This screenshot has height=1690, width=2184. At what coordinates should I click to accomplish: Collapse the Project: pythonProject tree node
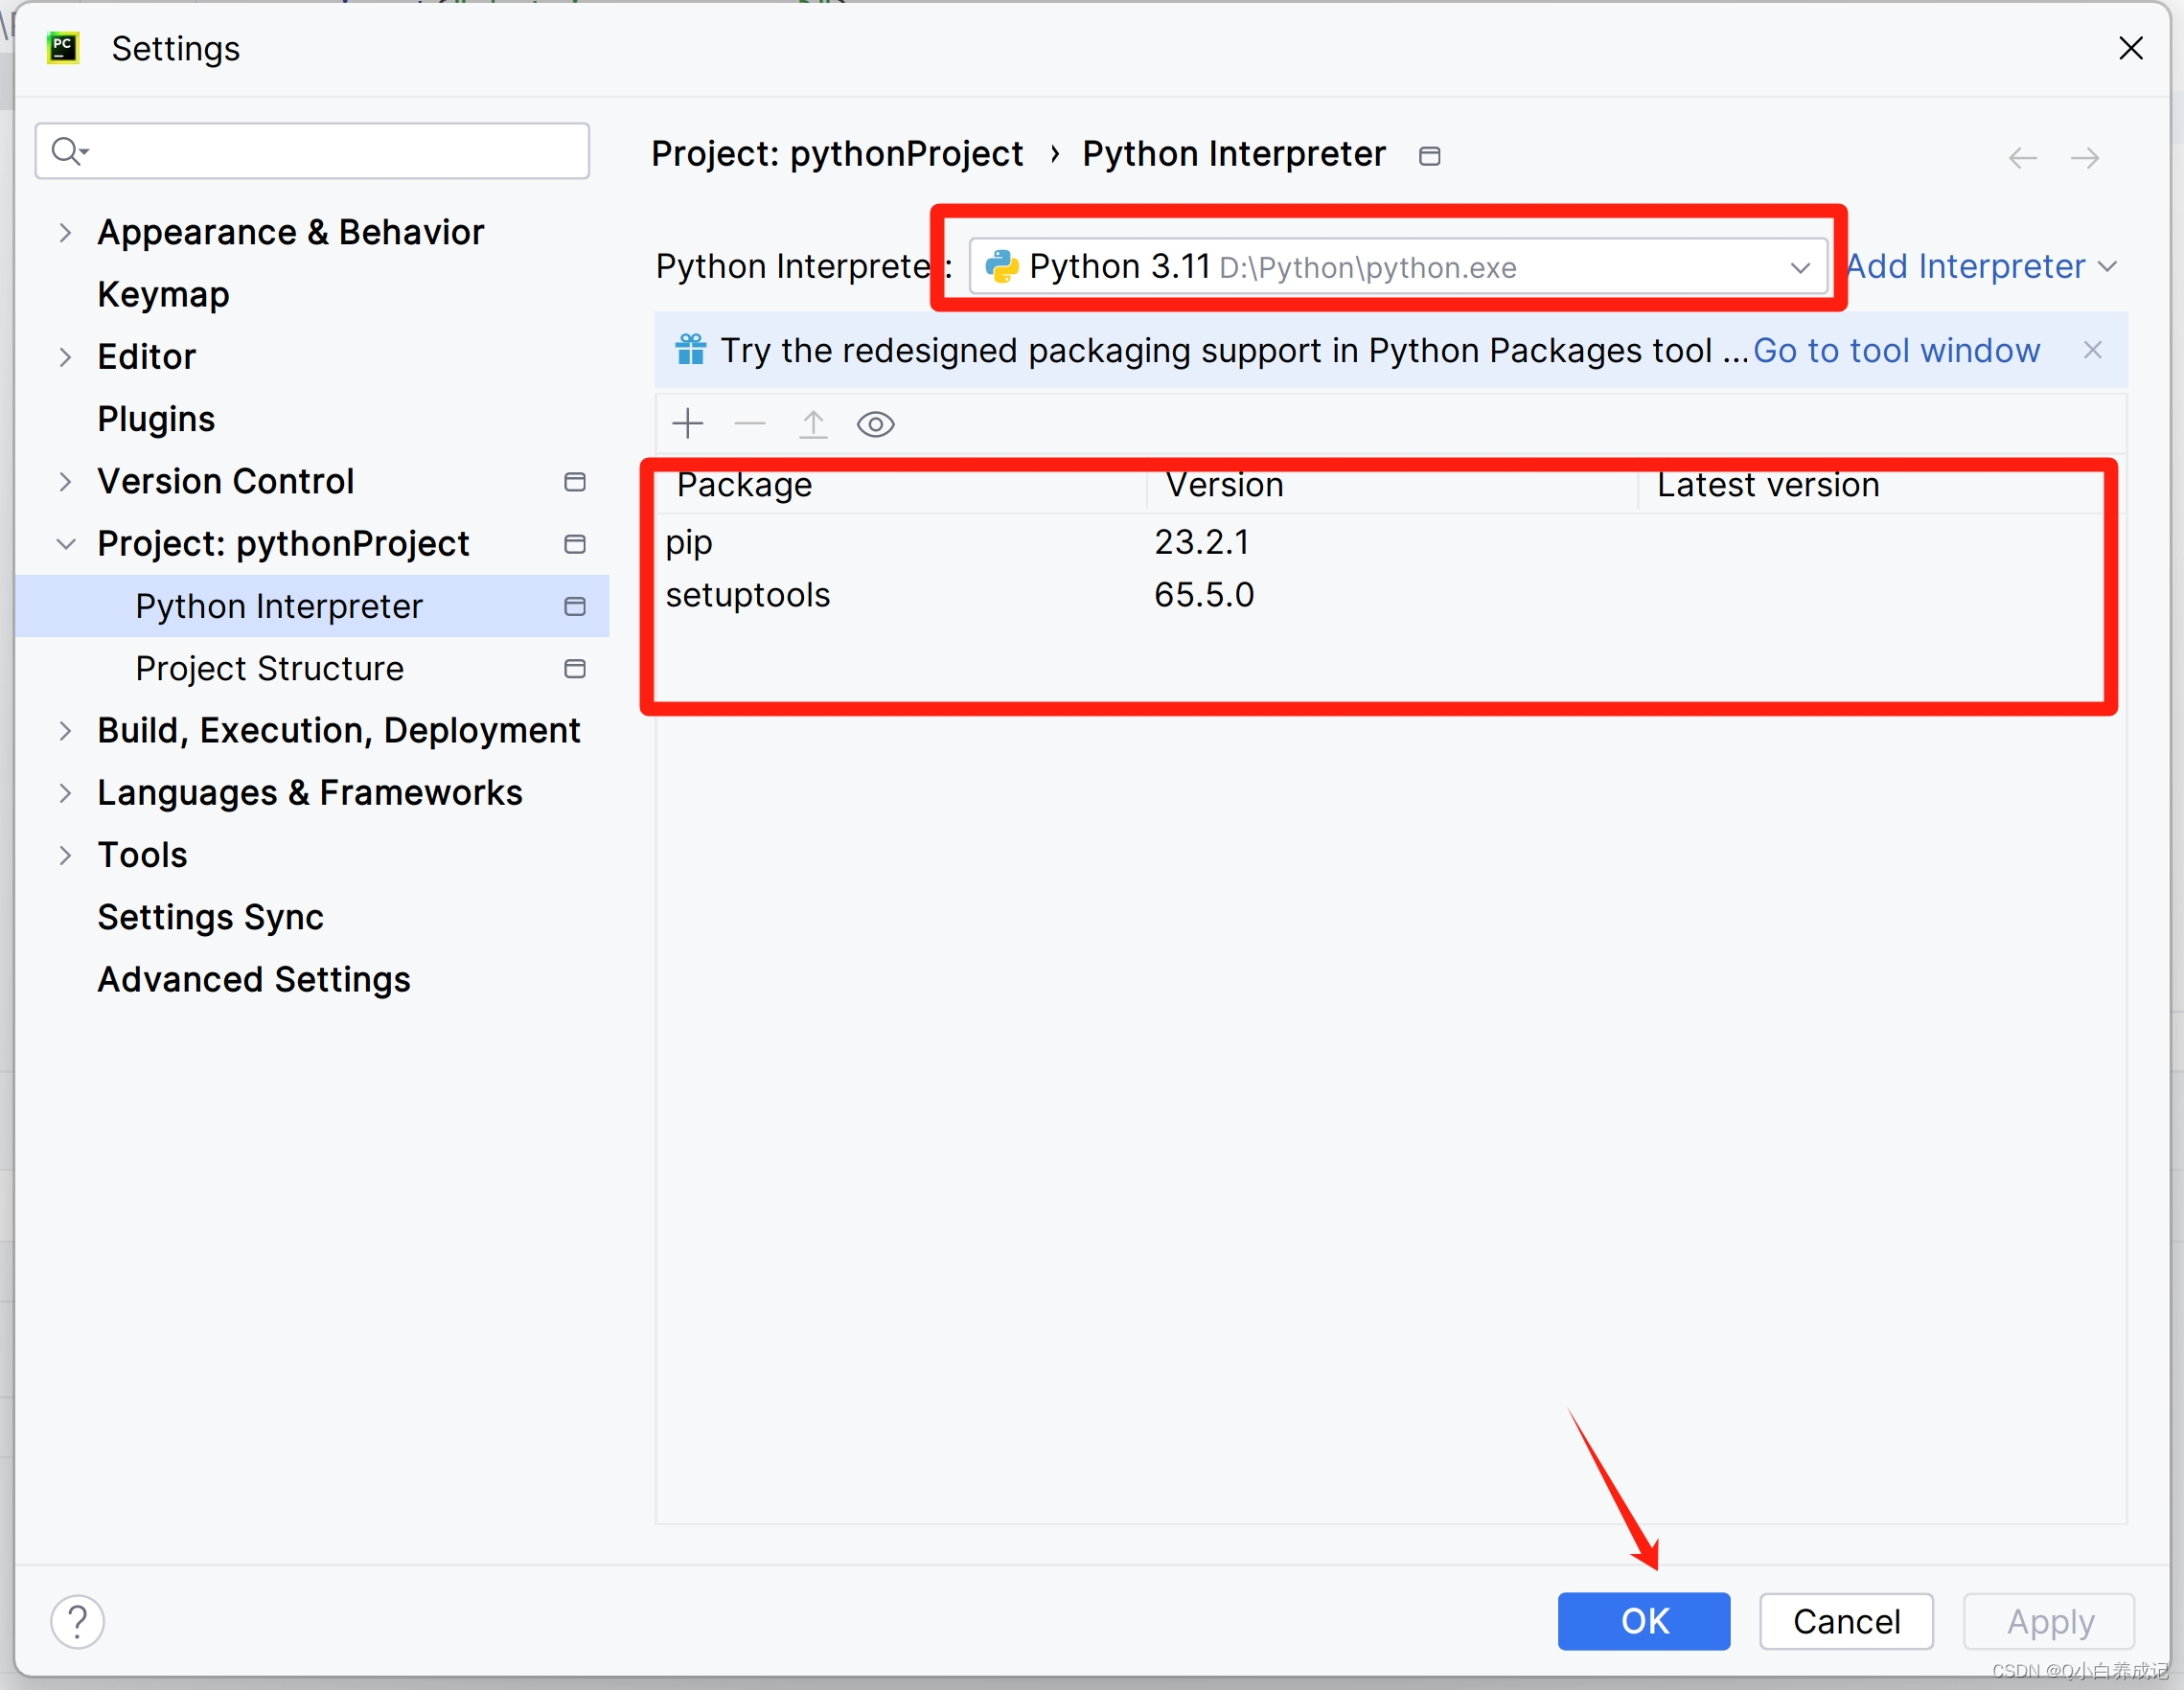pyautogui.click(x=66, y=543)
